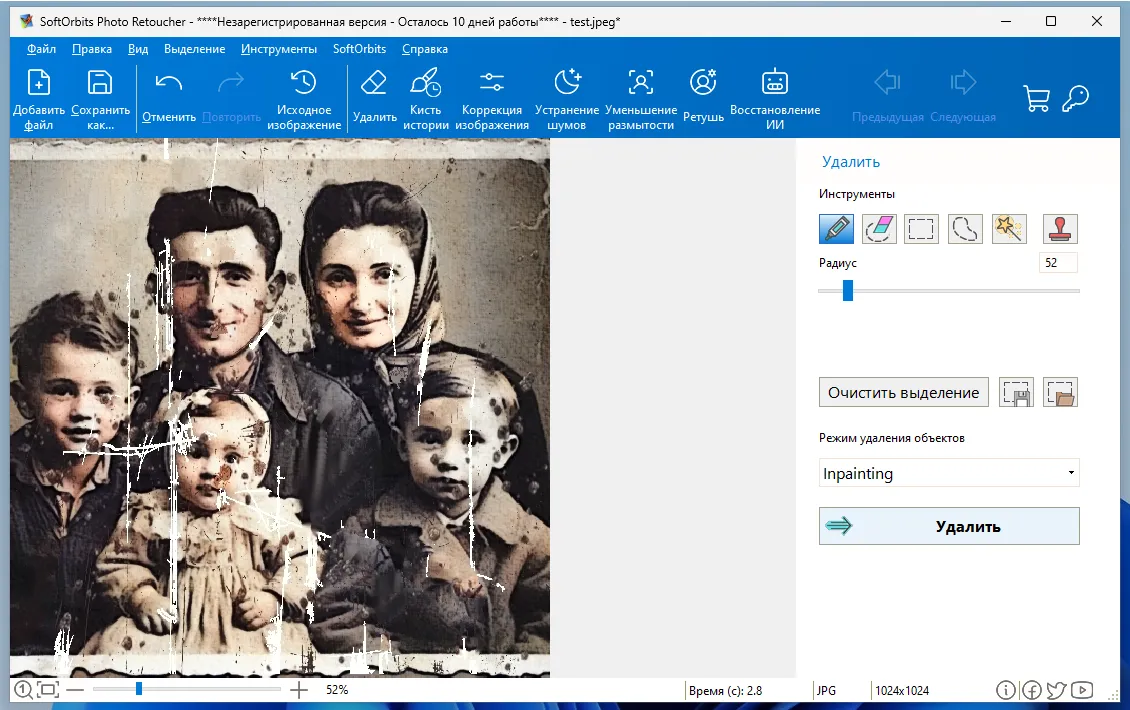
Task: Choose the rectangular selection tool
Action: (x=921, y=229)
